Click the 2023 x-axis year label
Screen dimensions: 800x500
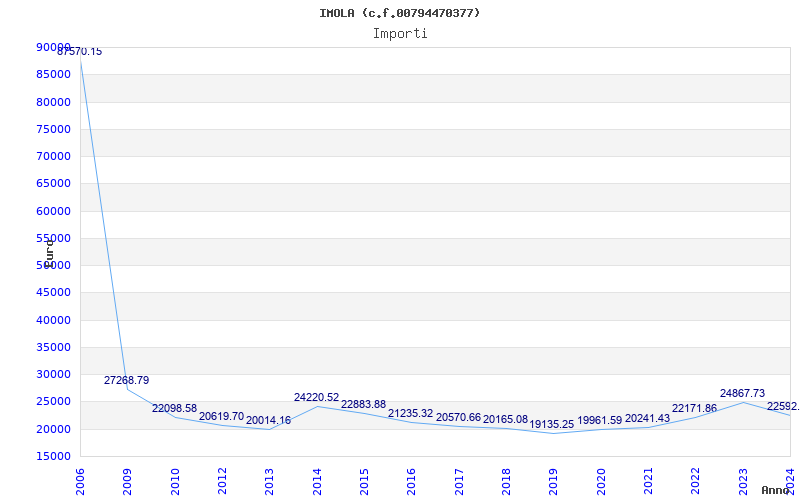(x=743, y=482)
